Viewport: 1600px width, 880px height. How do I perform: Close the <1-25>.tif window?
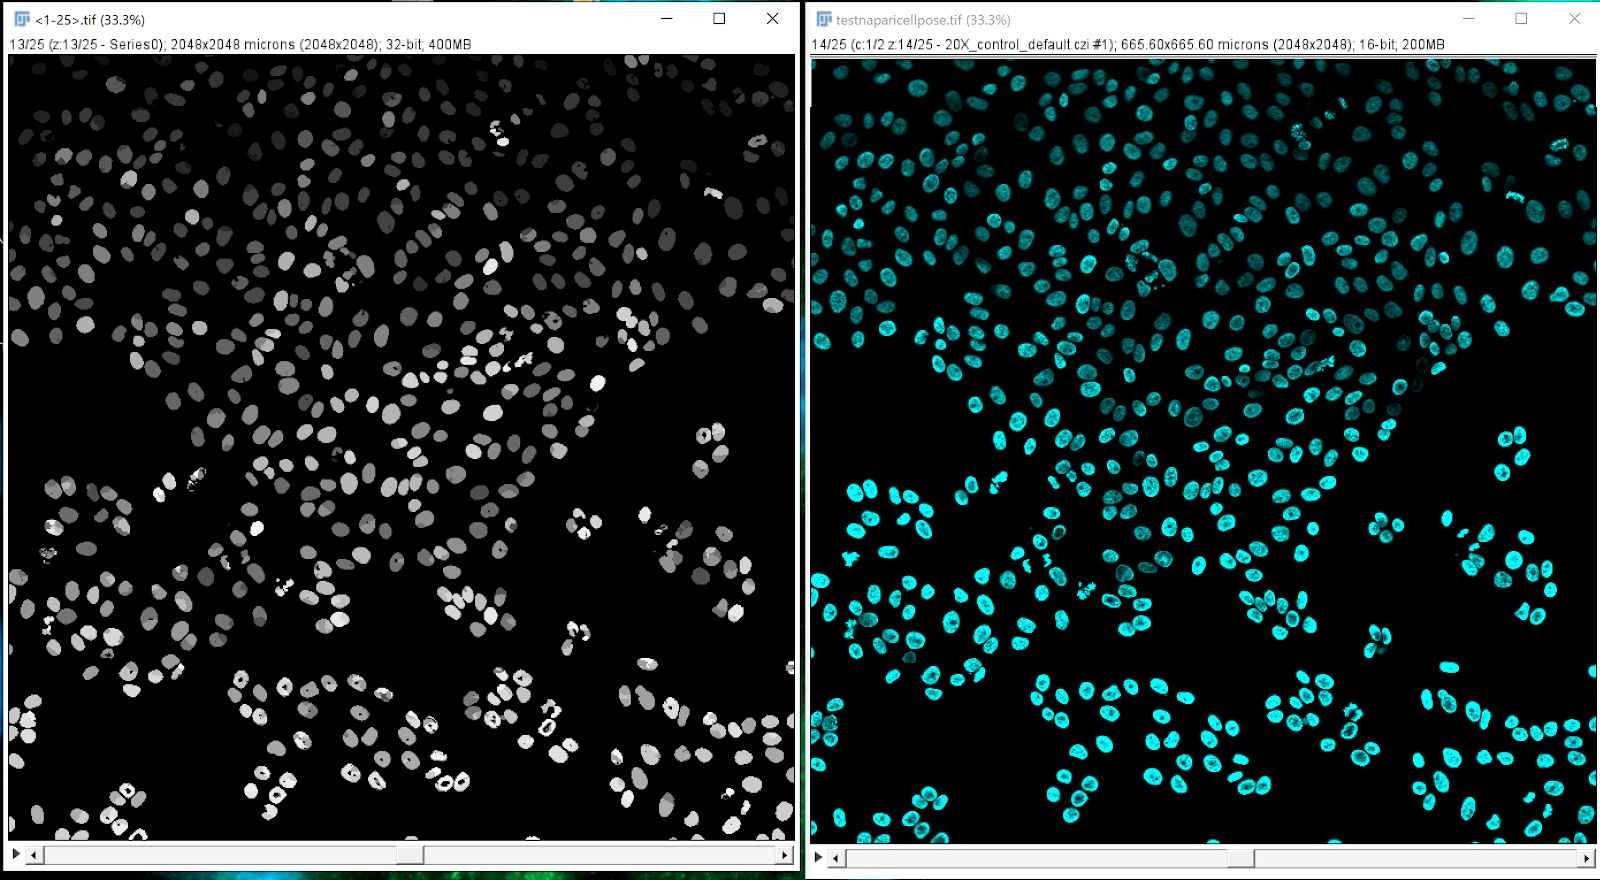tap(772, 19)
